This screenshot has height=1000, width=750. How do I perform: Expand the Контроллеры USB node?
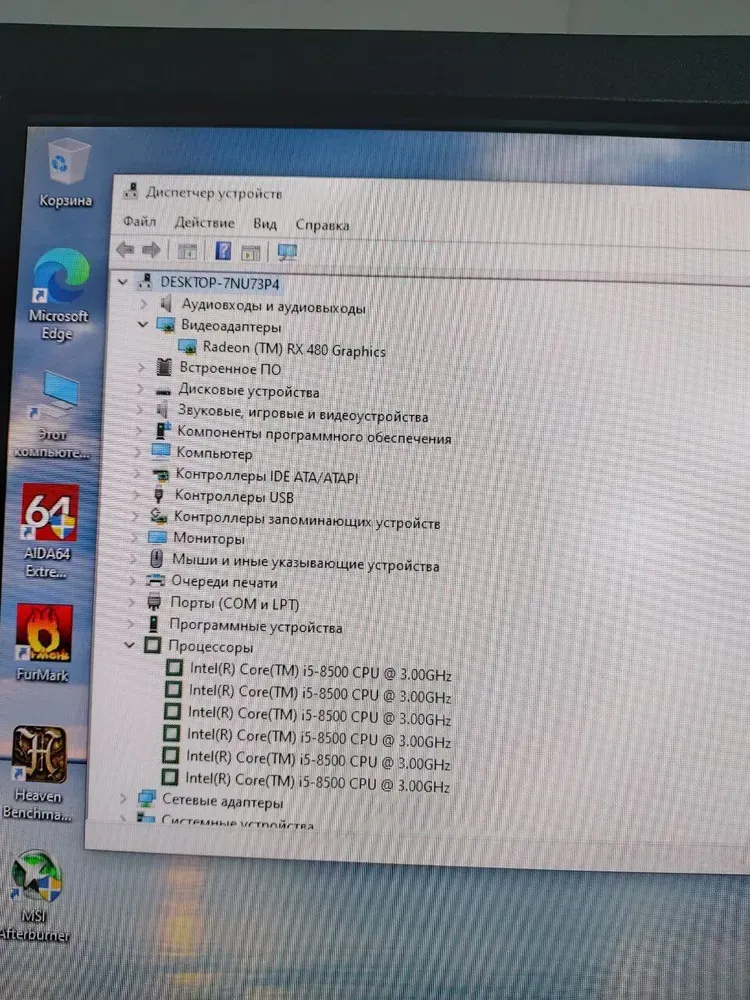pyautogui.click(x=138, y=496)
